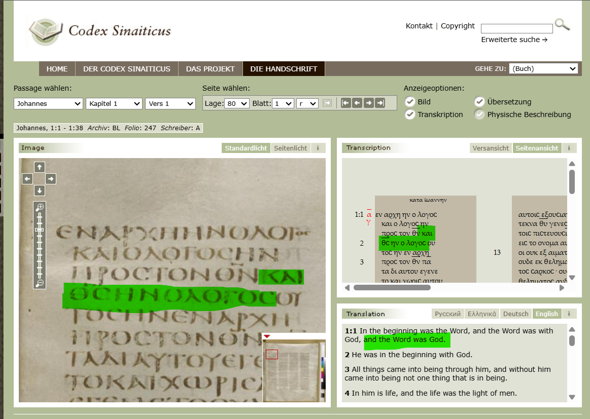This screenshot has width=590, height=419.
Task: Open the Transcription panel info button
Action: pos(569,148)
